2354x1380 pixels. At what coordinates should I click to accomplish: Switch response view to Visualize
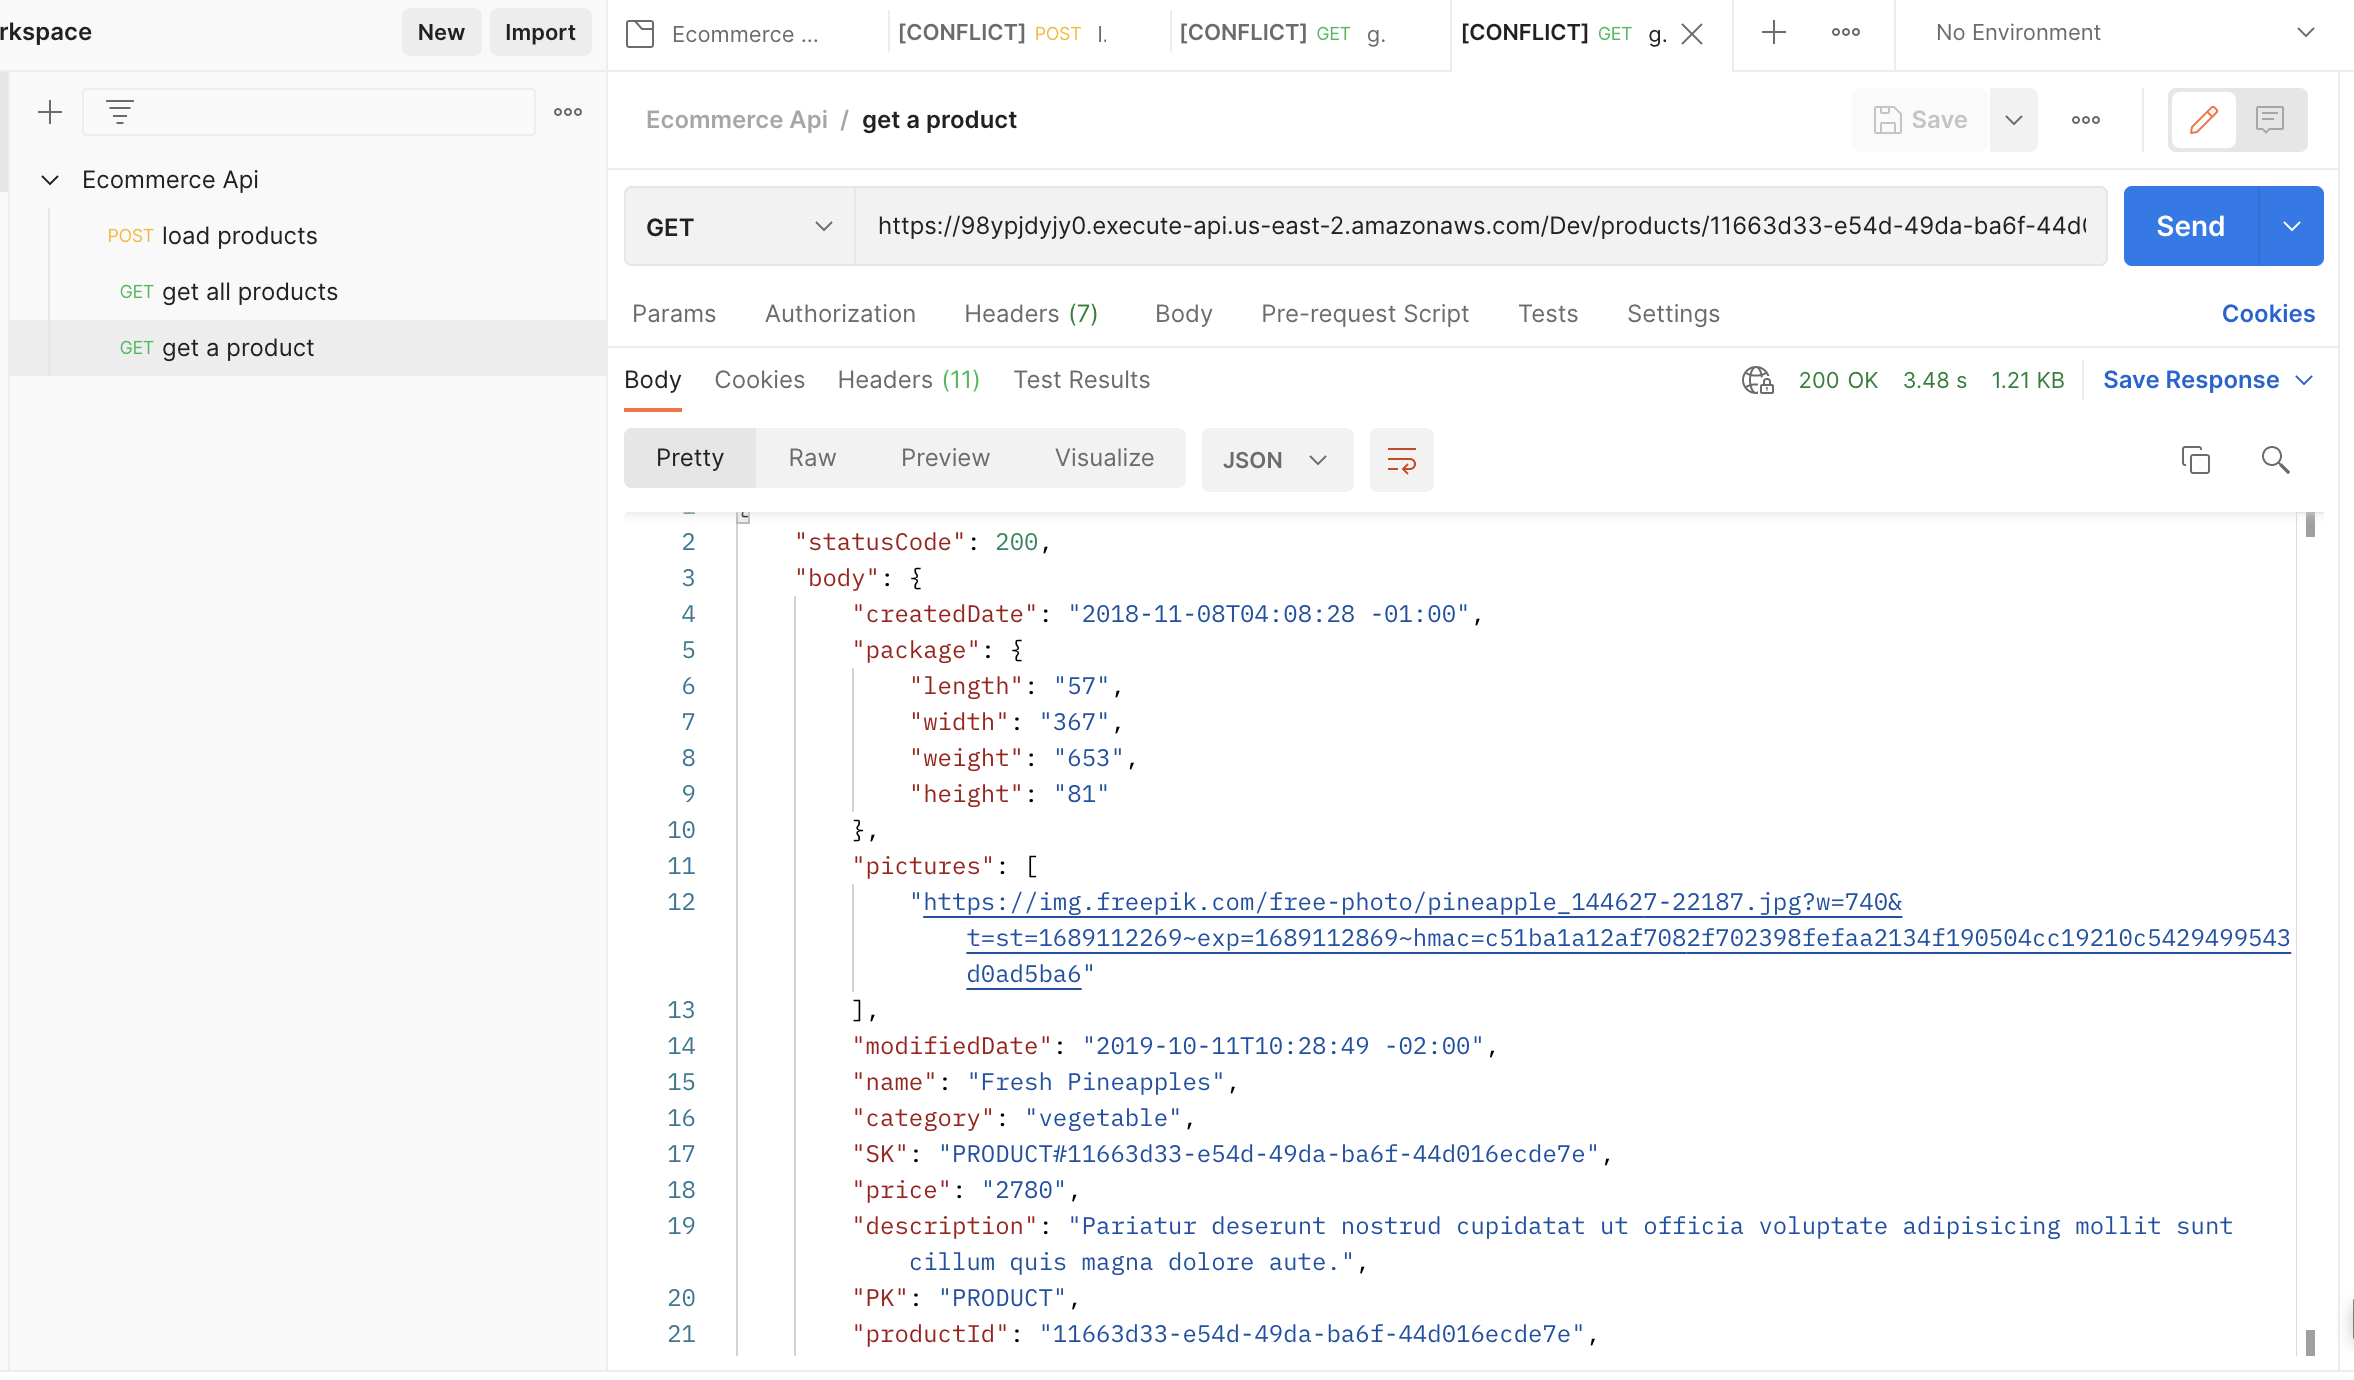[1103, 458]
